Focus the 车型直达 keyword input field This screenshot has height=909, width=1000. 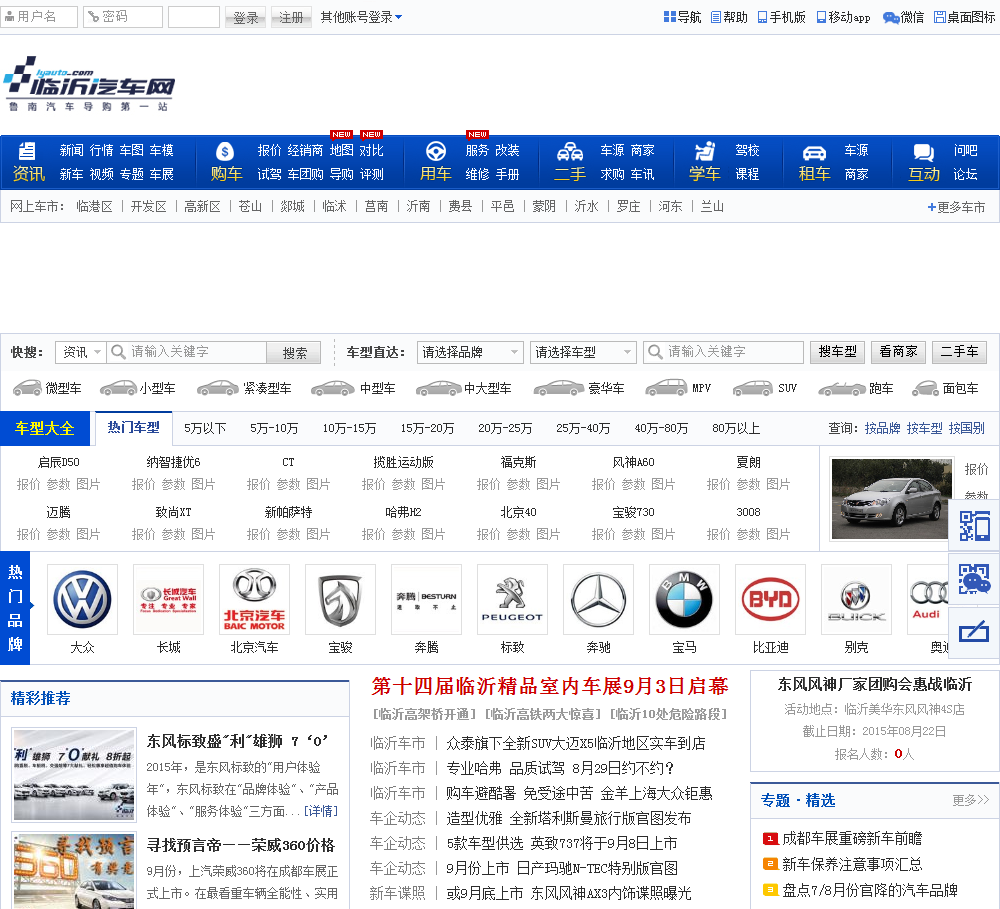(x=723, y=352)
